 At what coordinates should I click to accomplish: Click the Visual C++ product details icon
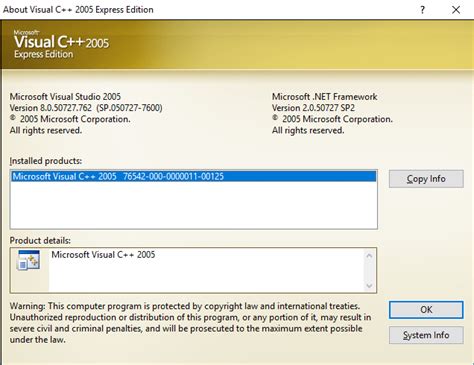click(x=29, y=260)
